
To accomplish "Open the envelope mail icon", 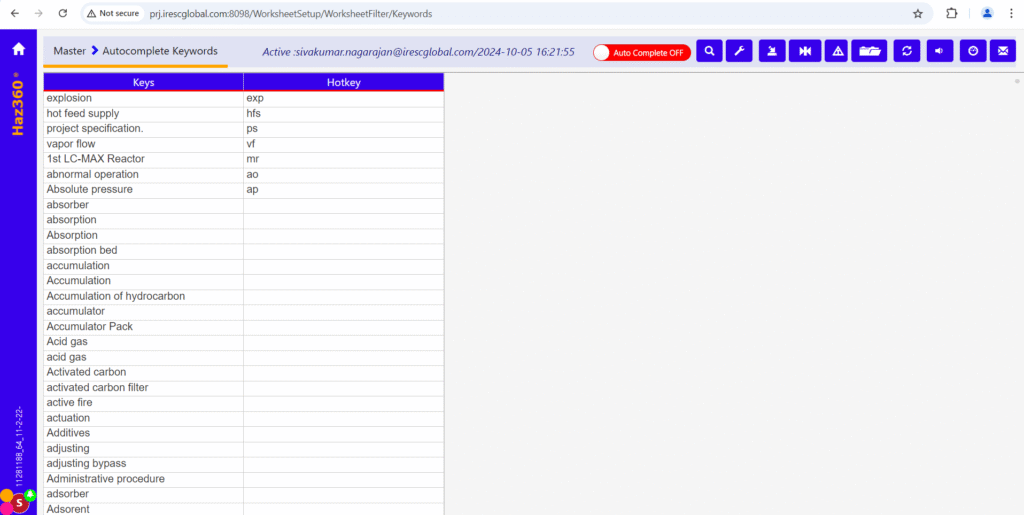I will click(x=1002, y=51).
